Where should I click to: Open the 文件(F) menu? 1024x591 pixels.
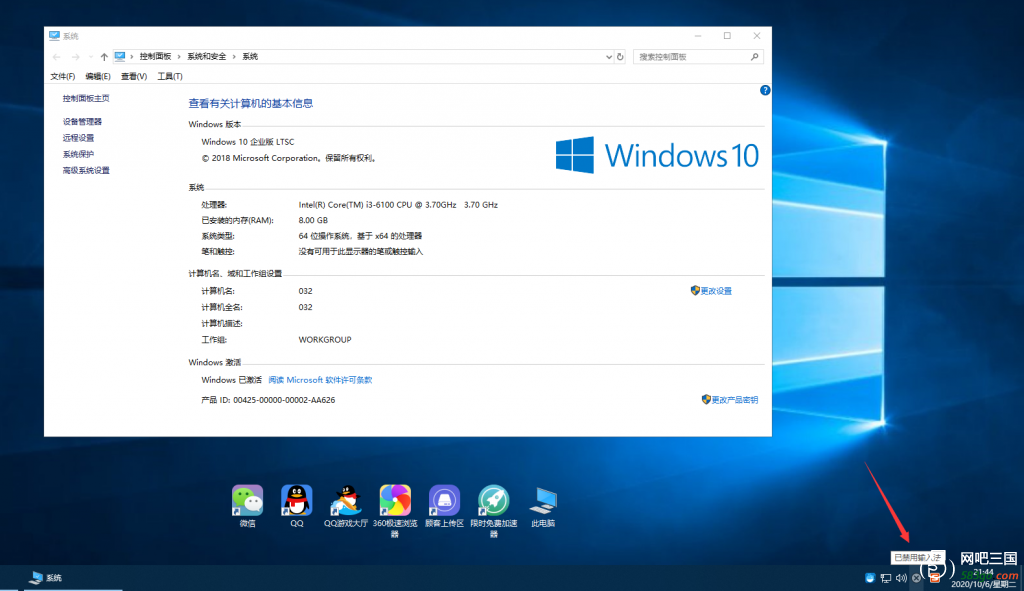pyautogui.click(x=63, y=76)
